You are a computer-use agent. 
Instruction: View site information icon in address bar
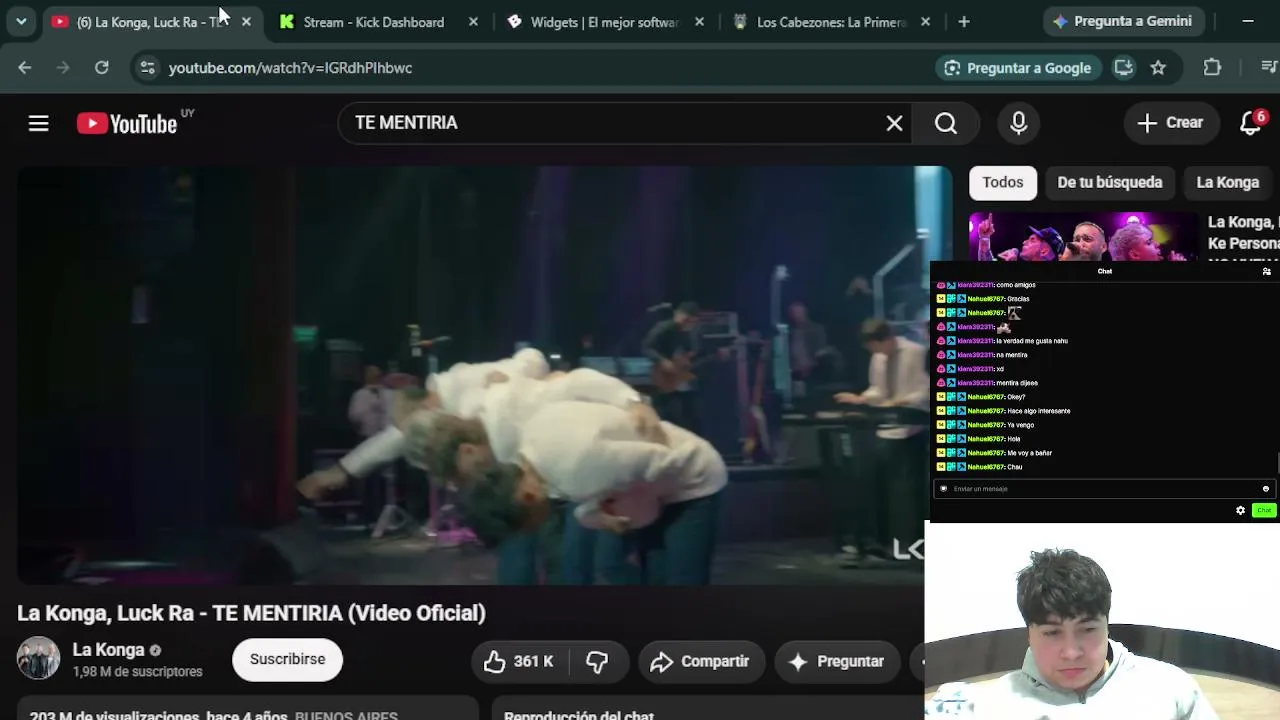pyautogui.click(x=147, y=68)
